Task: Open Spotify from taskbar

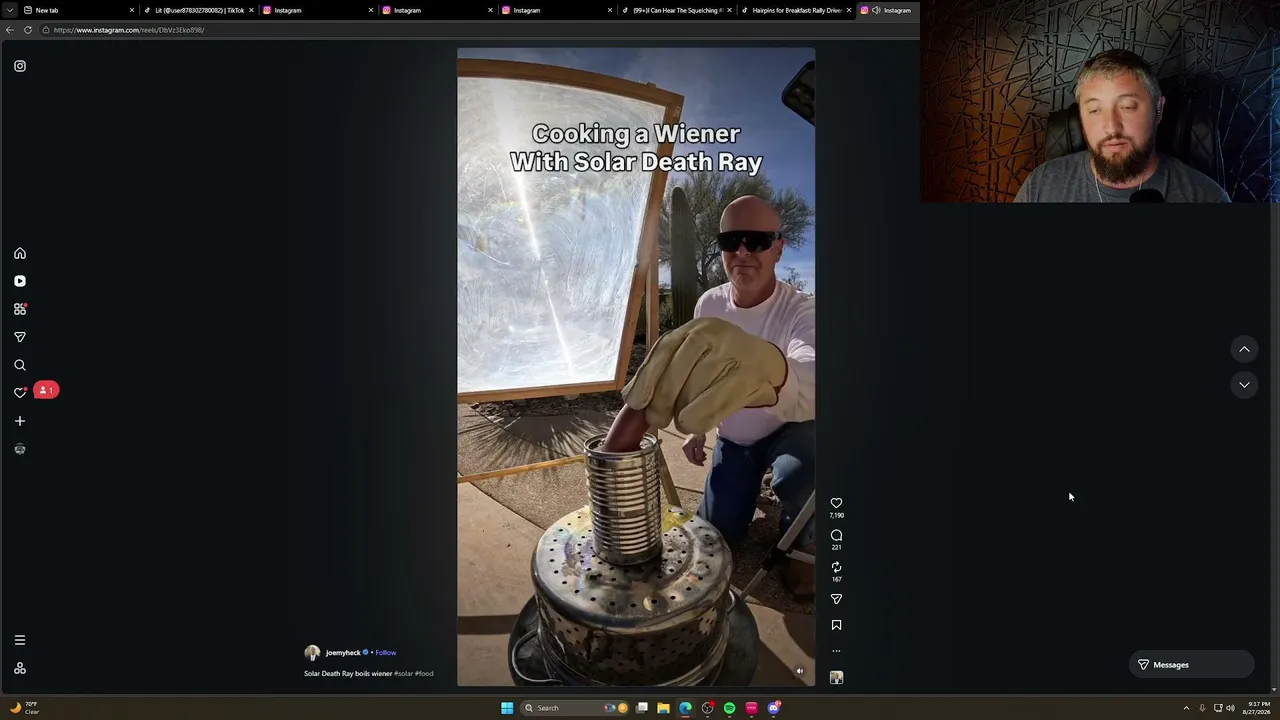Action: click(x=729, y=708)
